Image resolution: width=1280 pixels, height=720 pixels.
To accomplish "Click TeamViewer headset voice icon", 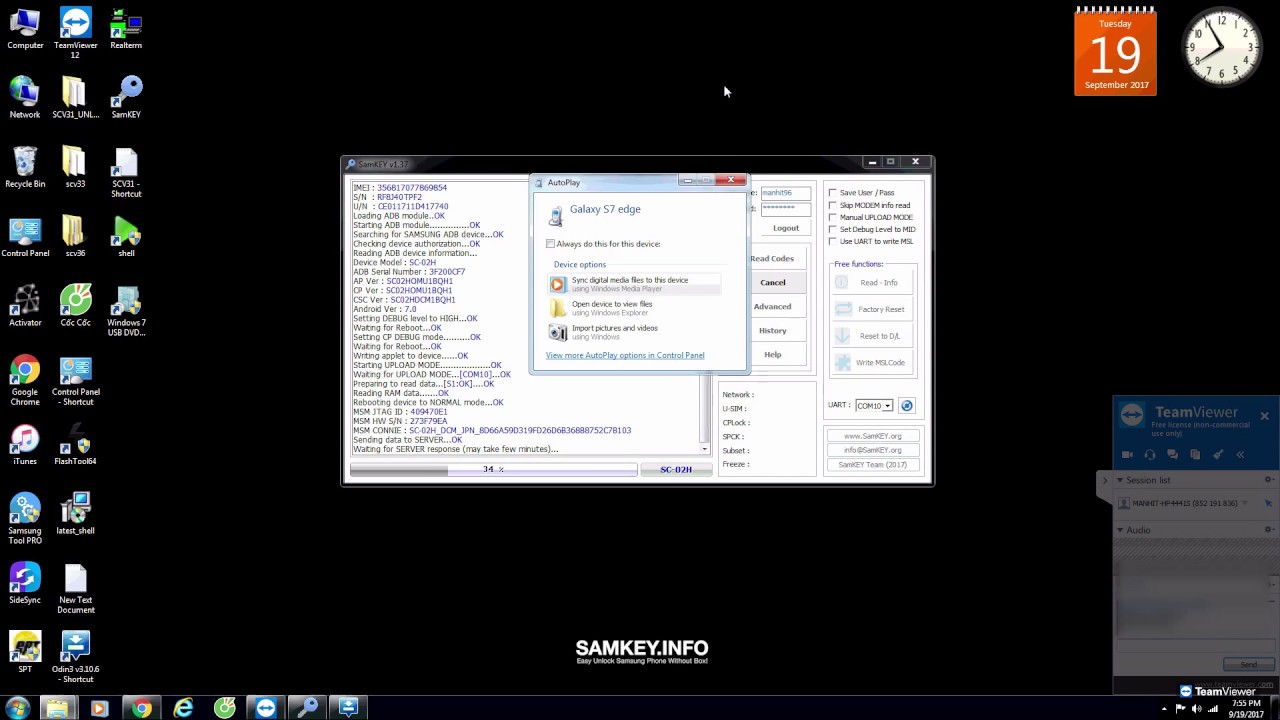I will (1150, 455).
